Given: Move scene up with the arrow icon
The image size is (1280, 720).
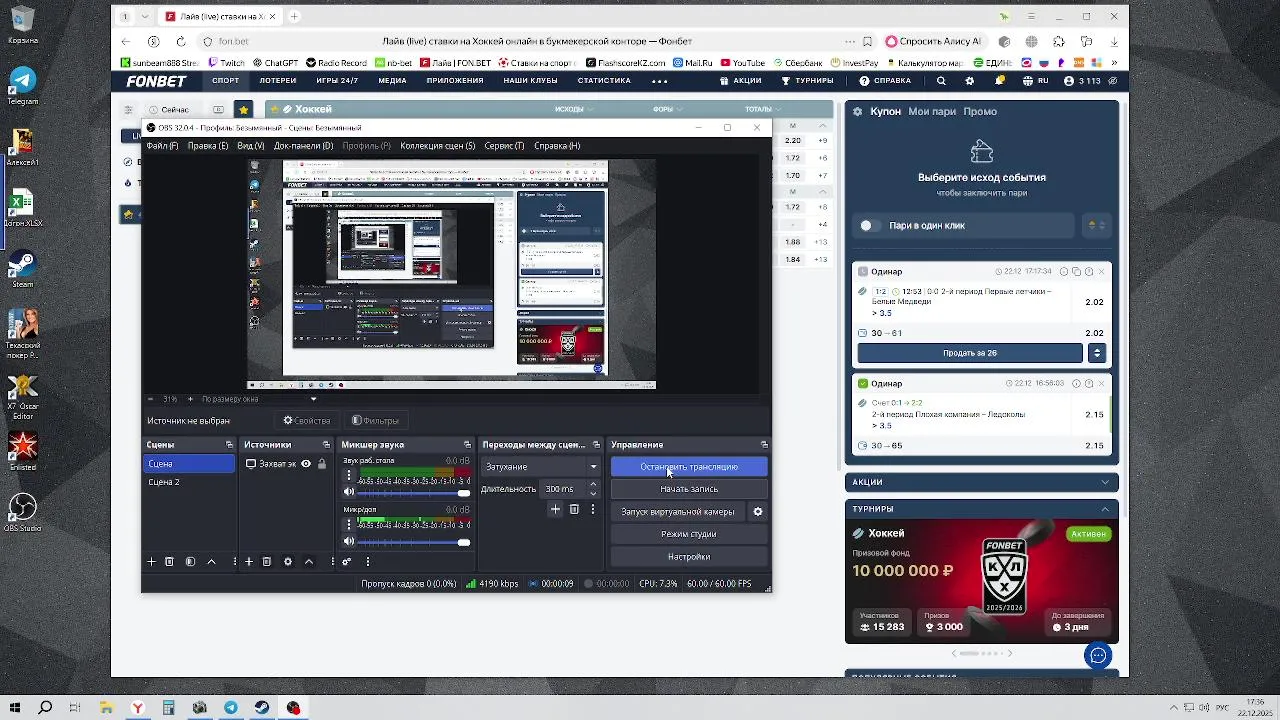Looking at the screenshot, I should click(211, 562).
